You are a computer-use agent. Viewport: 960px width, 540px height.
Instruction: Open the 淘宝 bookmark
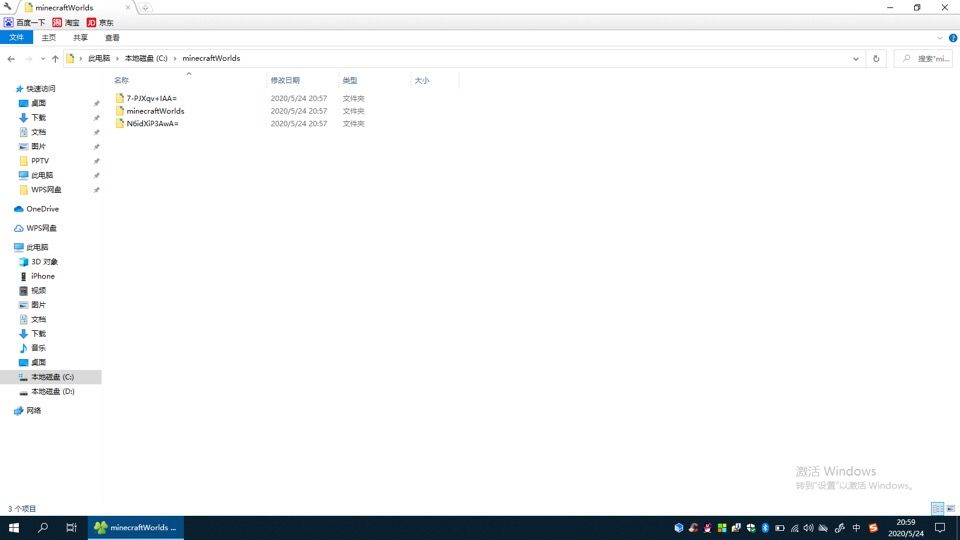66,23
